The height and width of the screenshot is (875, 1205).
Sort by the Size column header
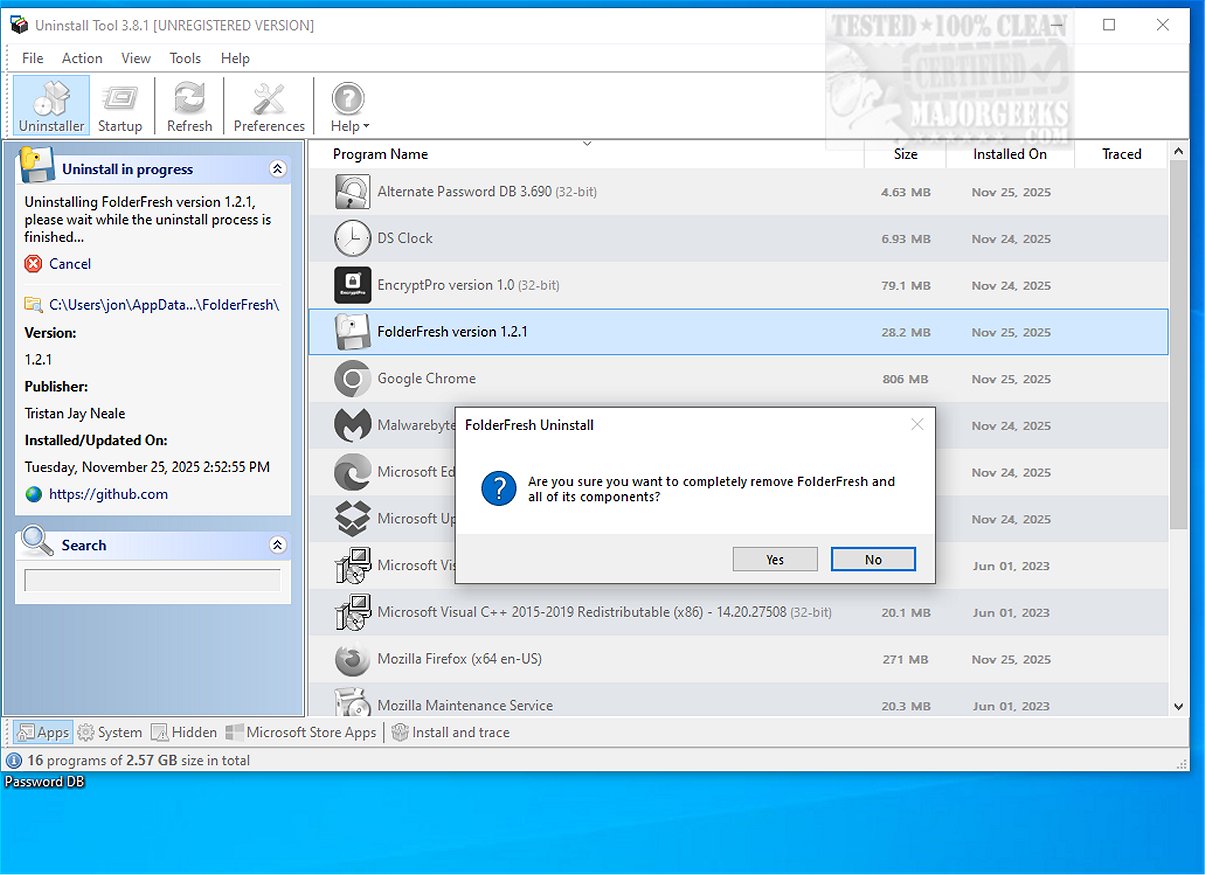(905, 154)
